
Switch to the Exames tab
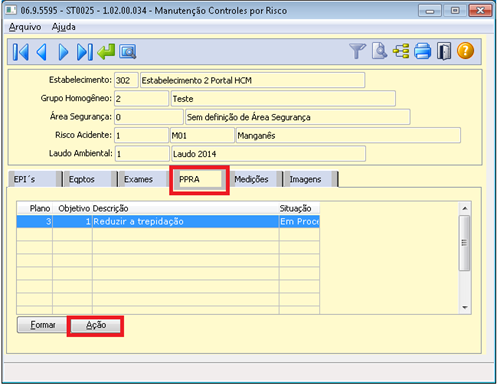[x=145, y=179]
